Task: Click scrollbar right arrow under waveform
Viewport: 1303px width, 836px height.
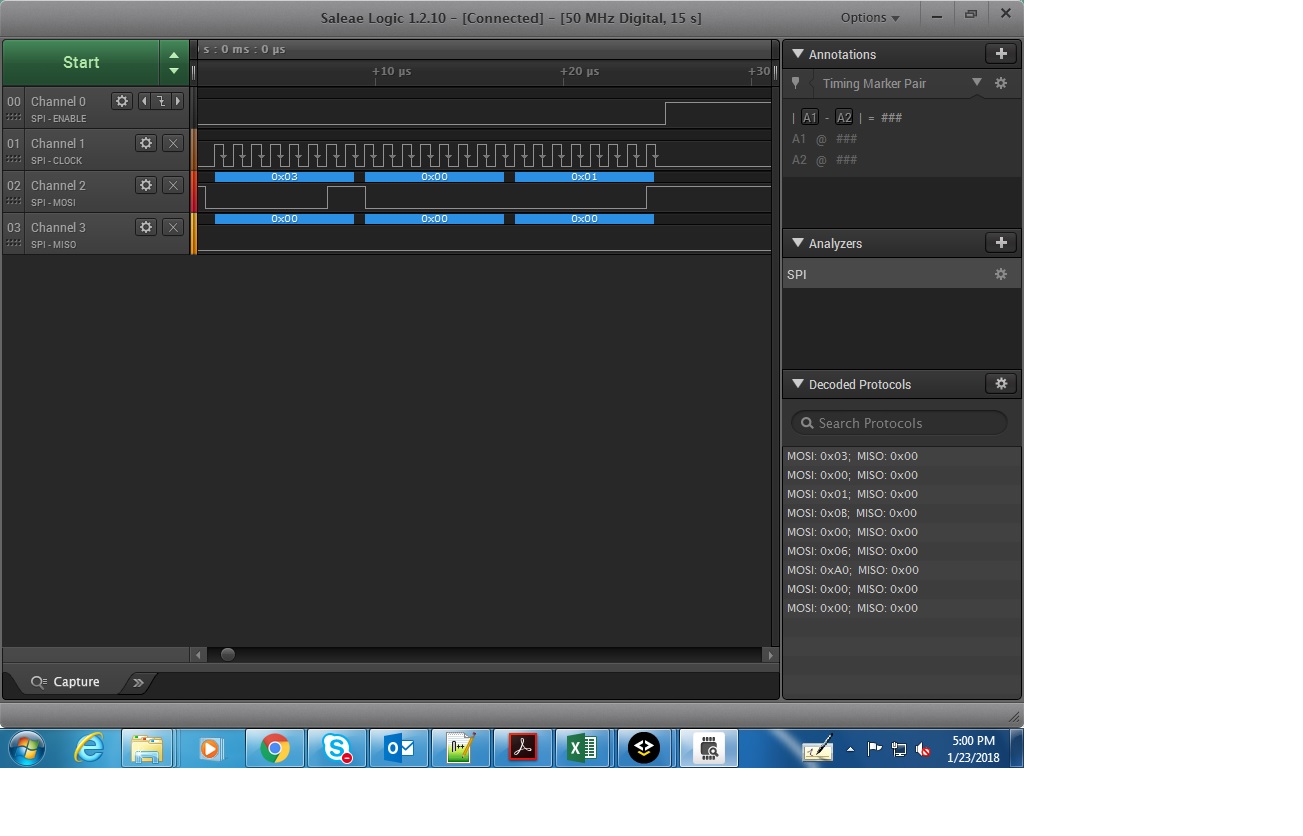Action: (769, 655)
